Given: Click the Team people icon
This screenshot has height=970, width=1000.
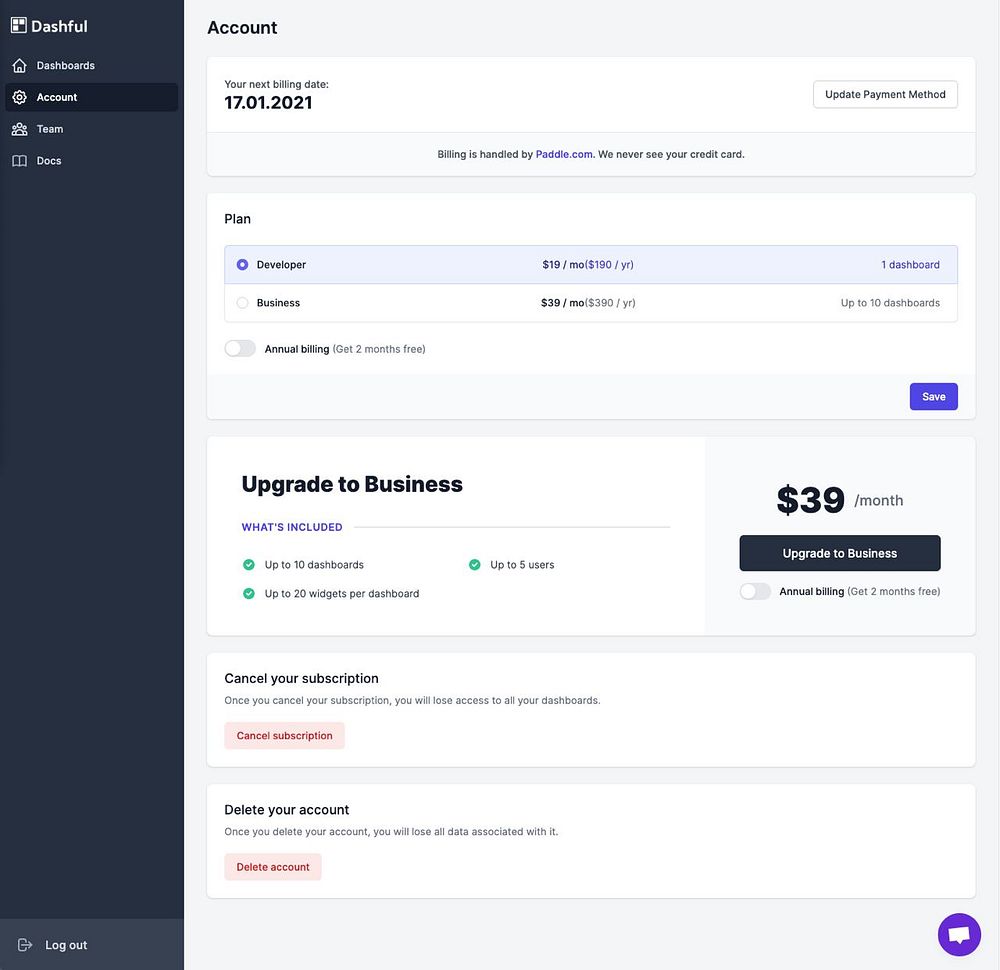Looking at the screenshot, I should click(x=20, y=129).
